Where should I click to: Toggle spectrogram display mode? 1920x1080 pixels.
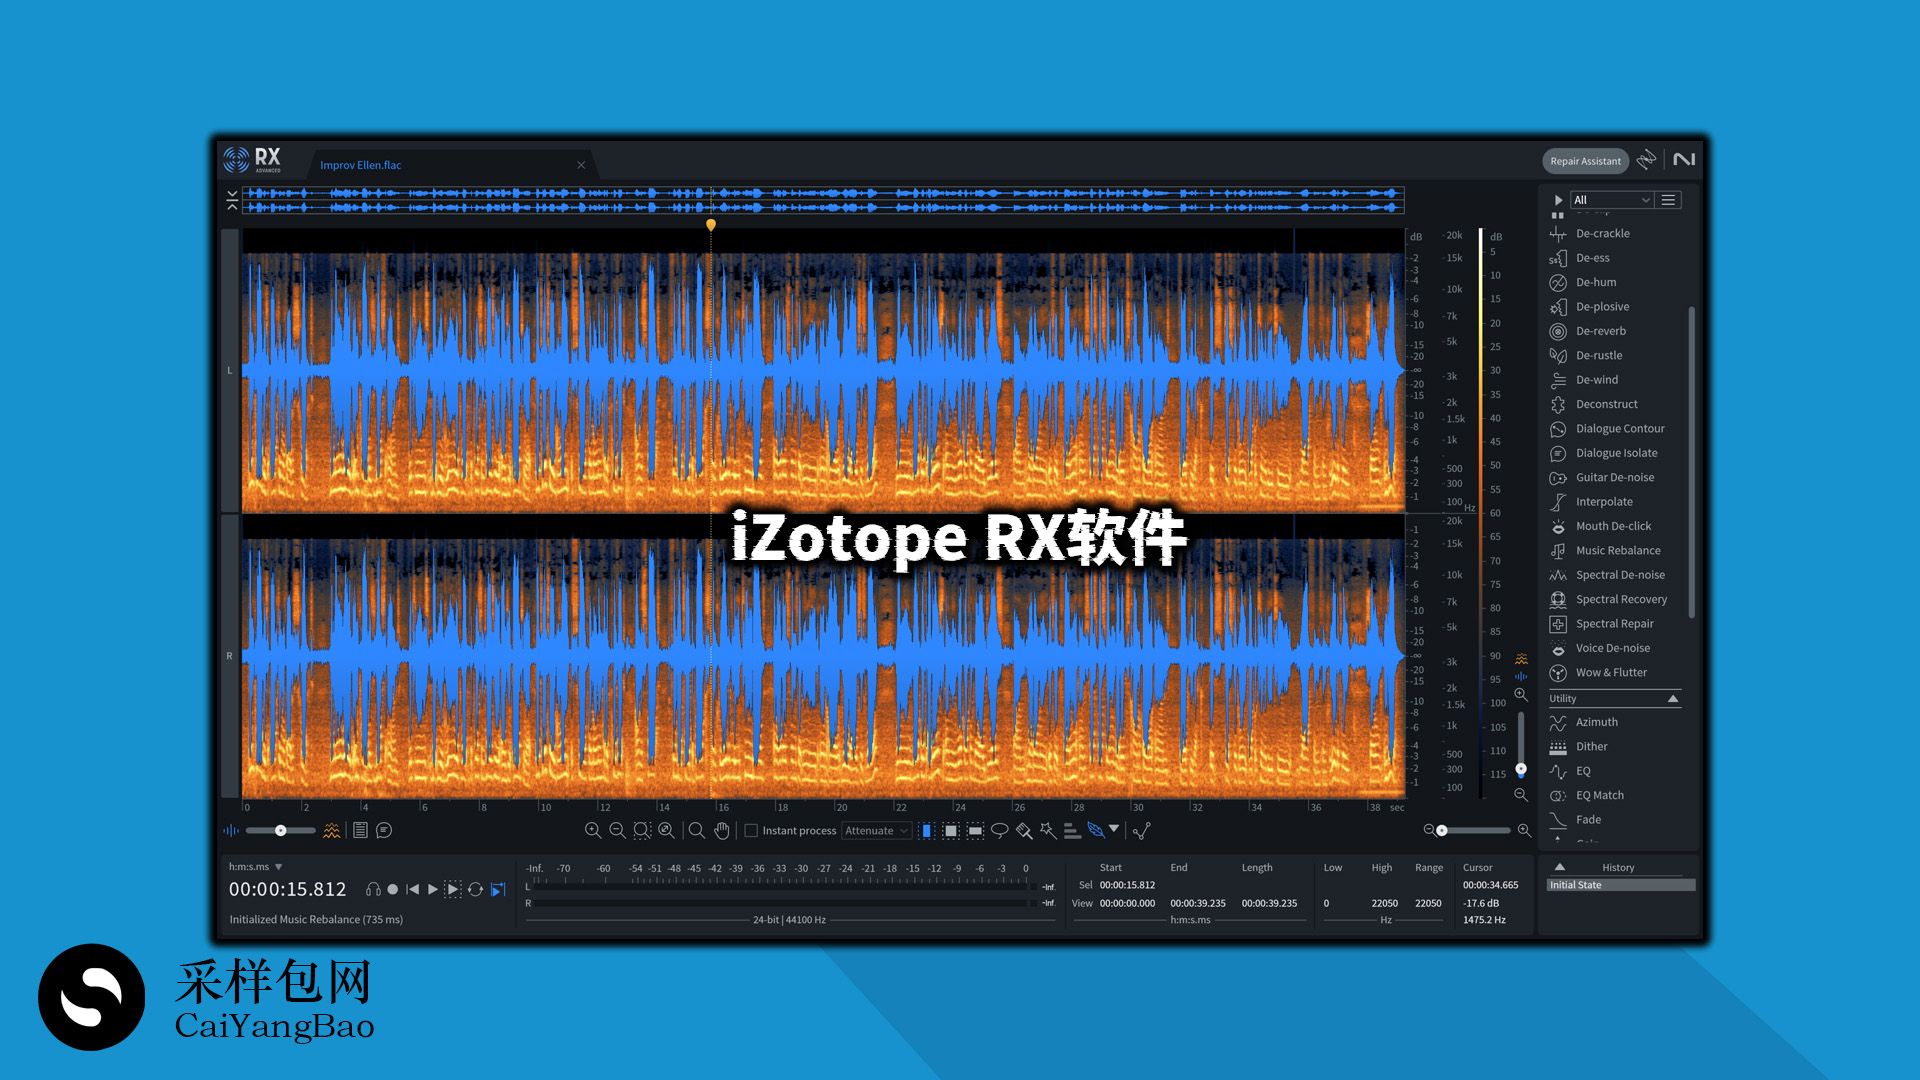pyautogui.click(x=331, y=830)
